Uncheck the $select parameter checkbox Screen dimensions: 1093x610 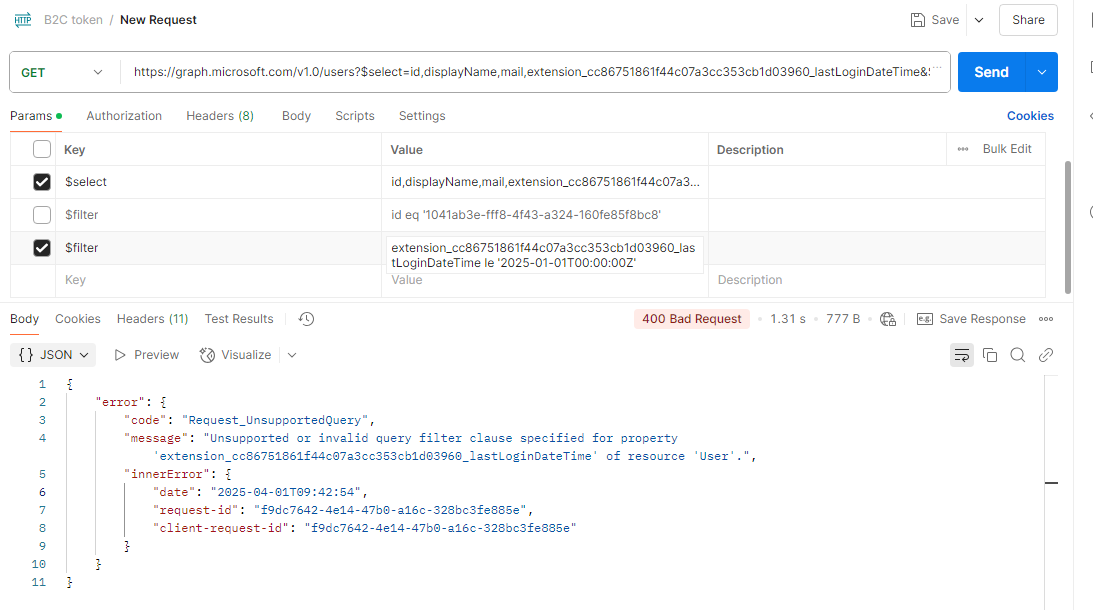click(42, 182)
